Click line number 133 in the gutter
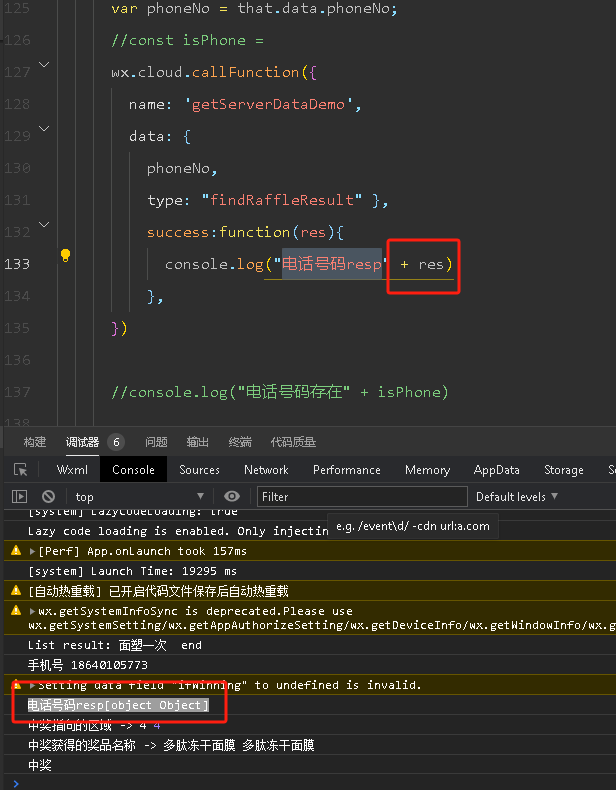616x790 pixels. pyautogui.click(x=17, y=264)
